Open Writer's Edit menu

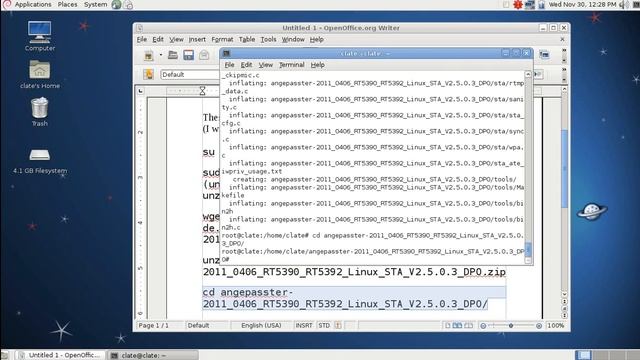point(158,40)
